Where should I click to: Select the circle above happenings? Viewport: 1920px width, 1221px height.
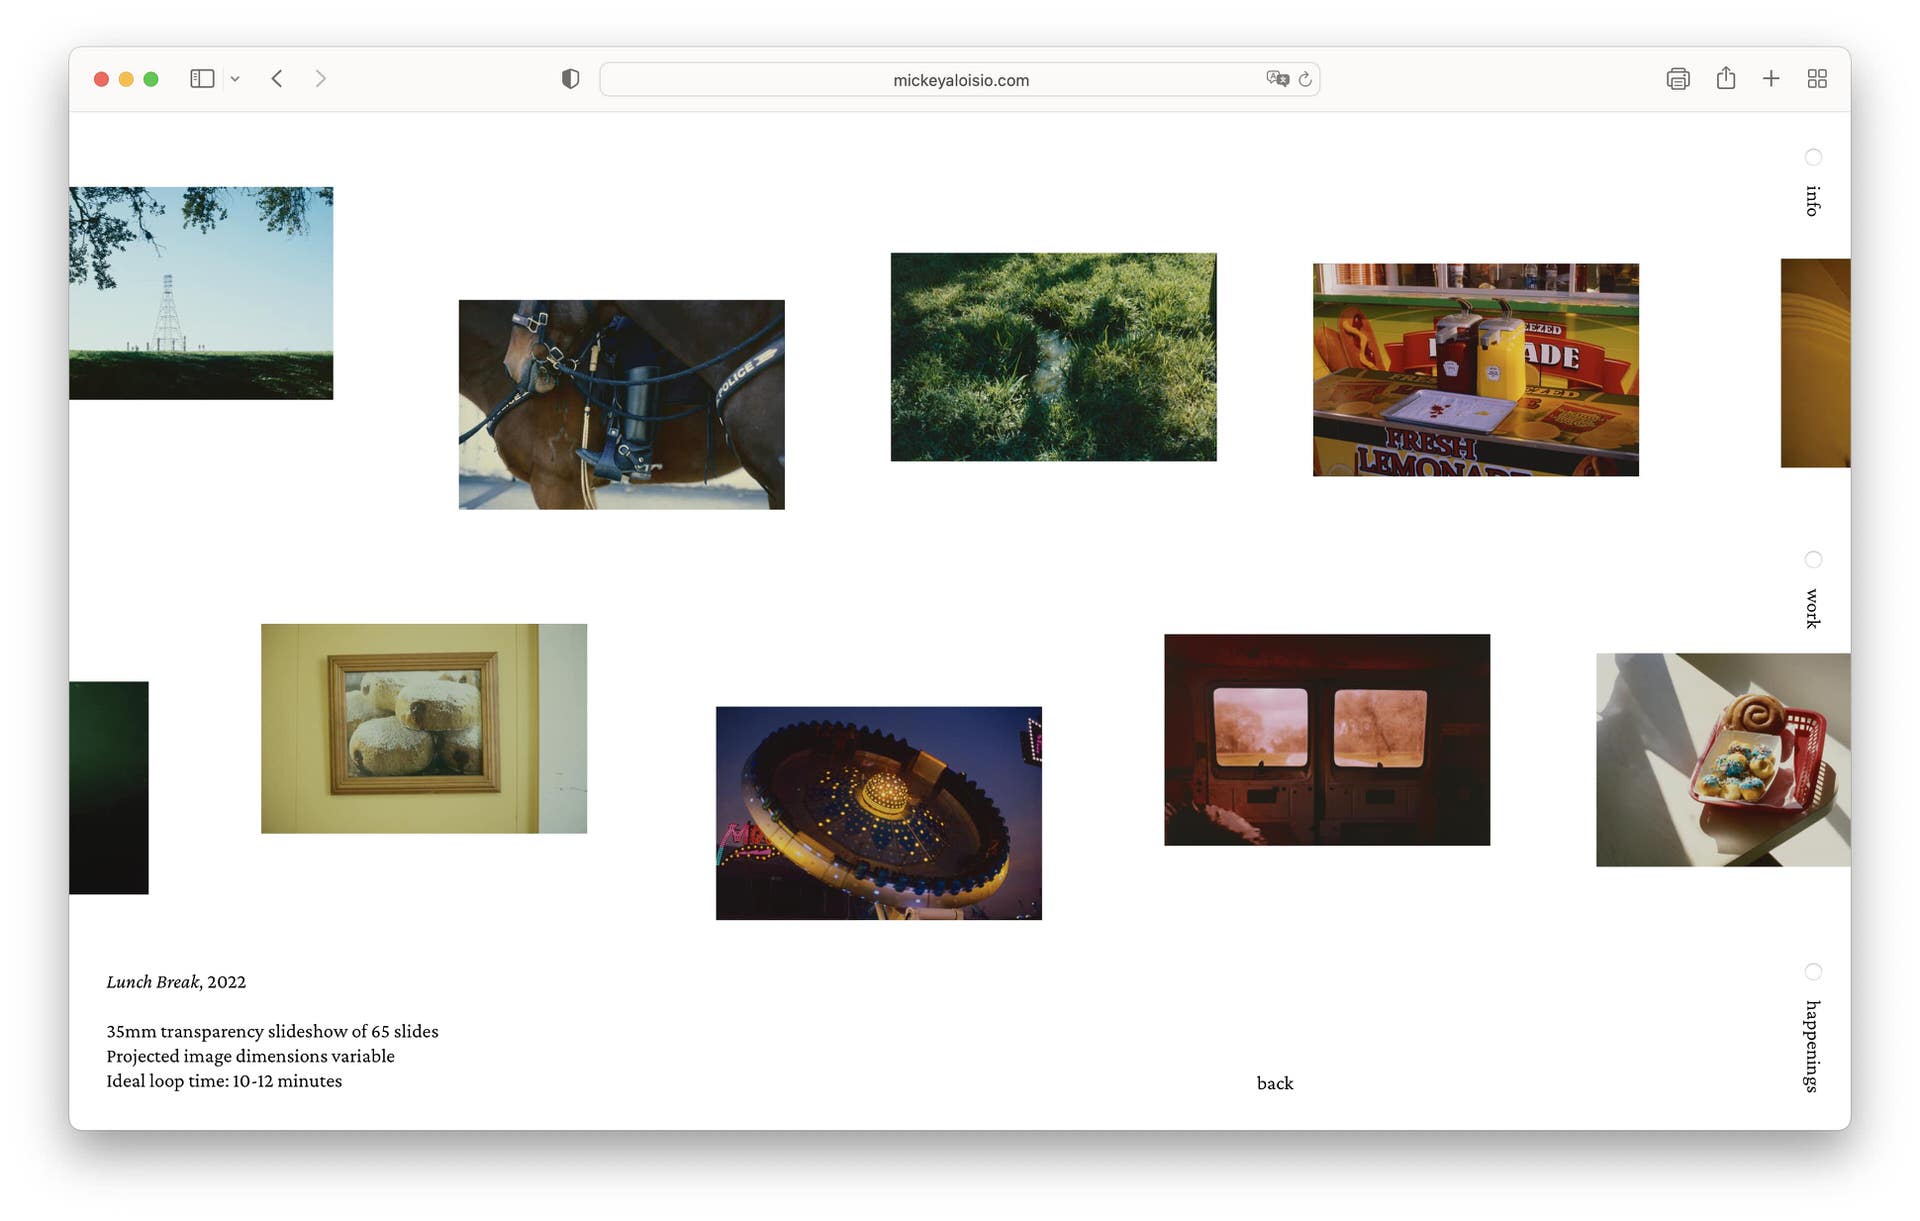1812,972
